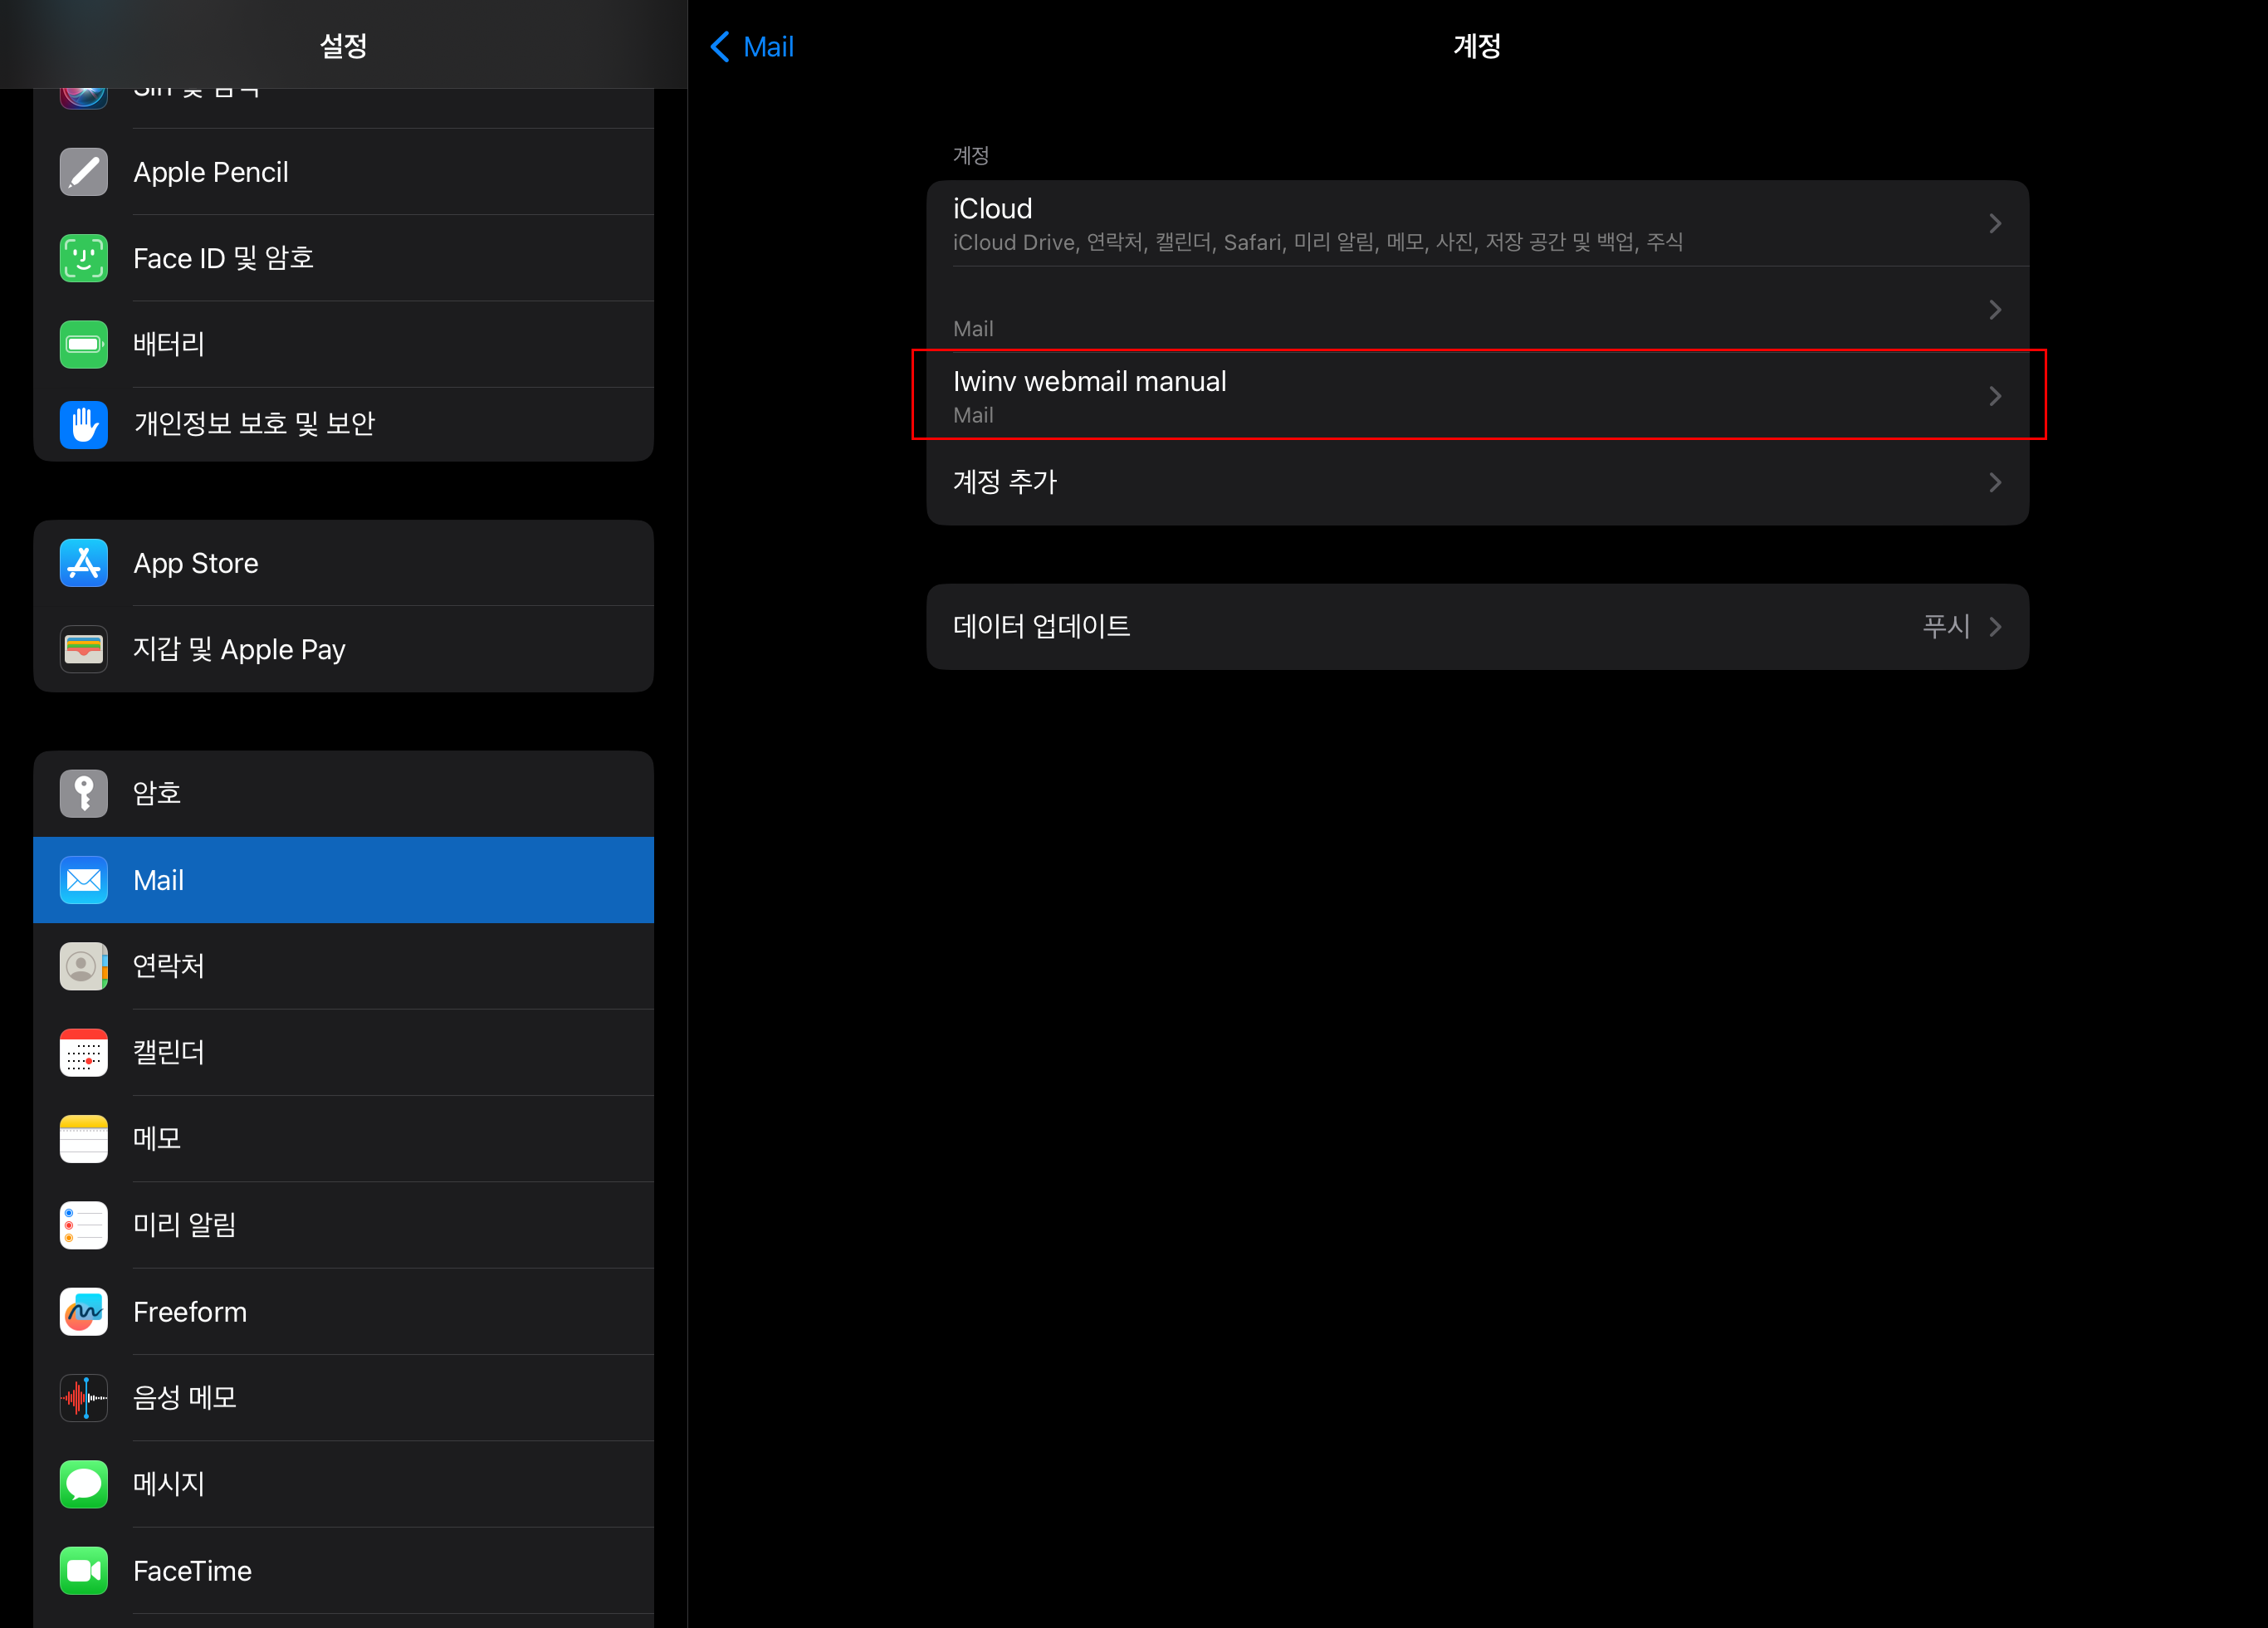Tap the Calendar icon beside 캘린더
This screenshot has height=1628, width=2268.
(x=84, y=1052)
